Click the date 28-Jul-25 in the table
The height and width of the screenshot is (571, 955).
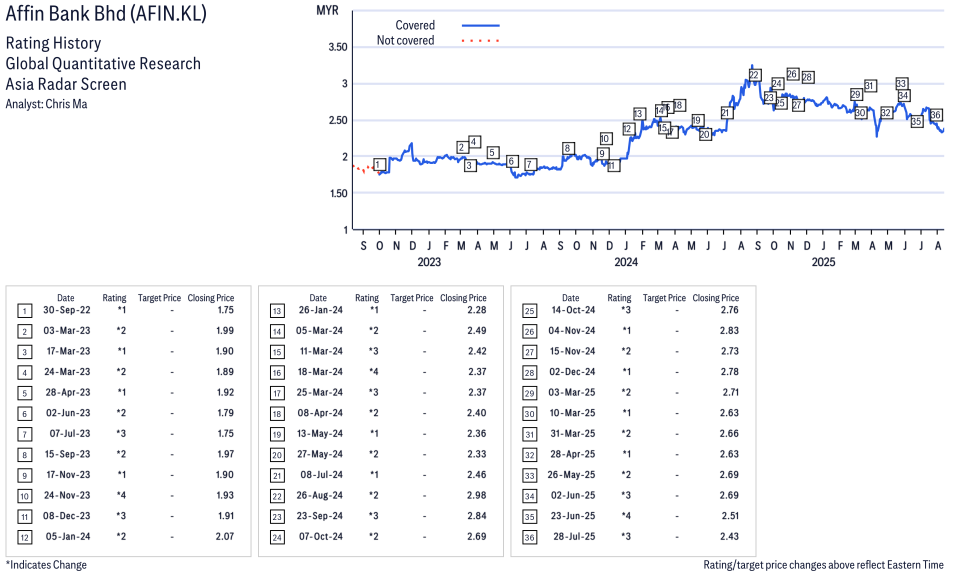tap(574, 536)
